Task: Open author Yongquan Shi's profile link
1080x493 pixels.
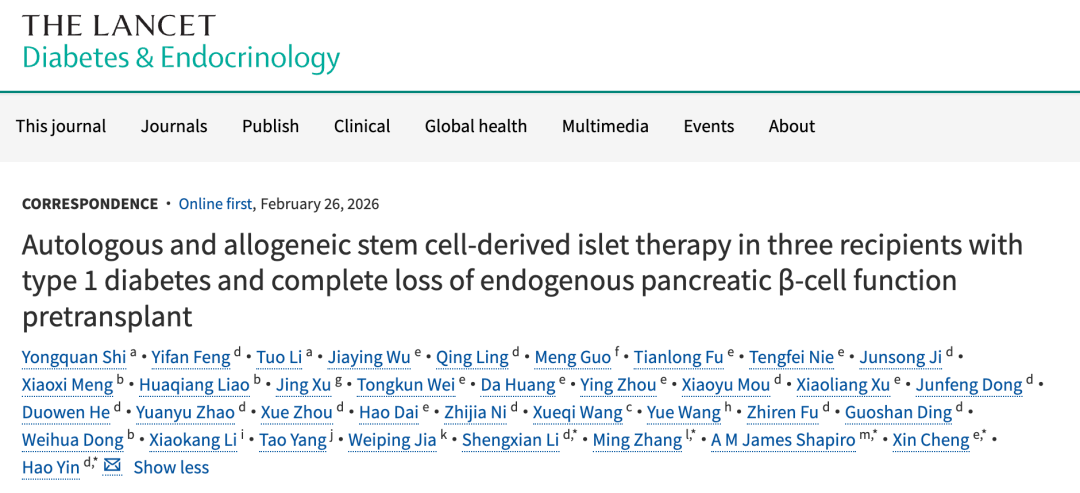Action: point(74,357)
